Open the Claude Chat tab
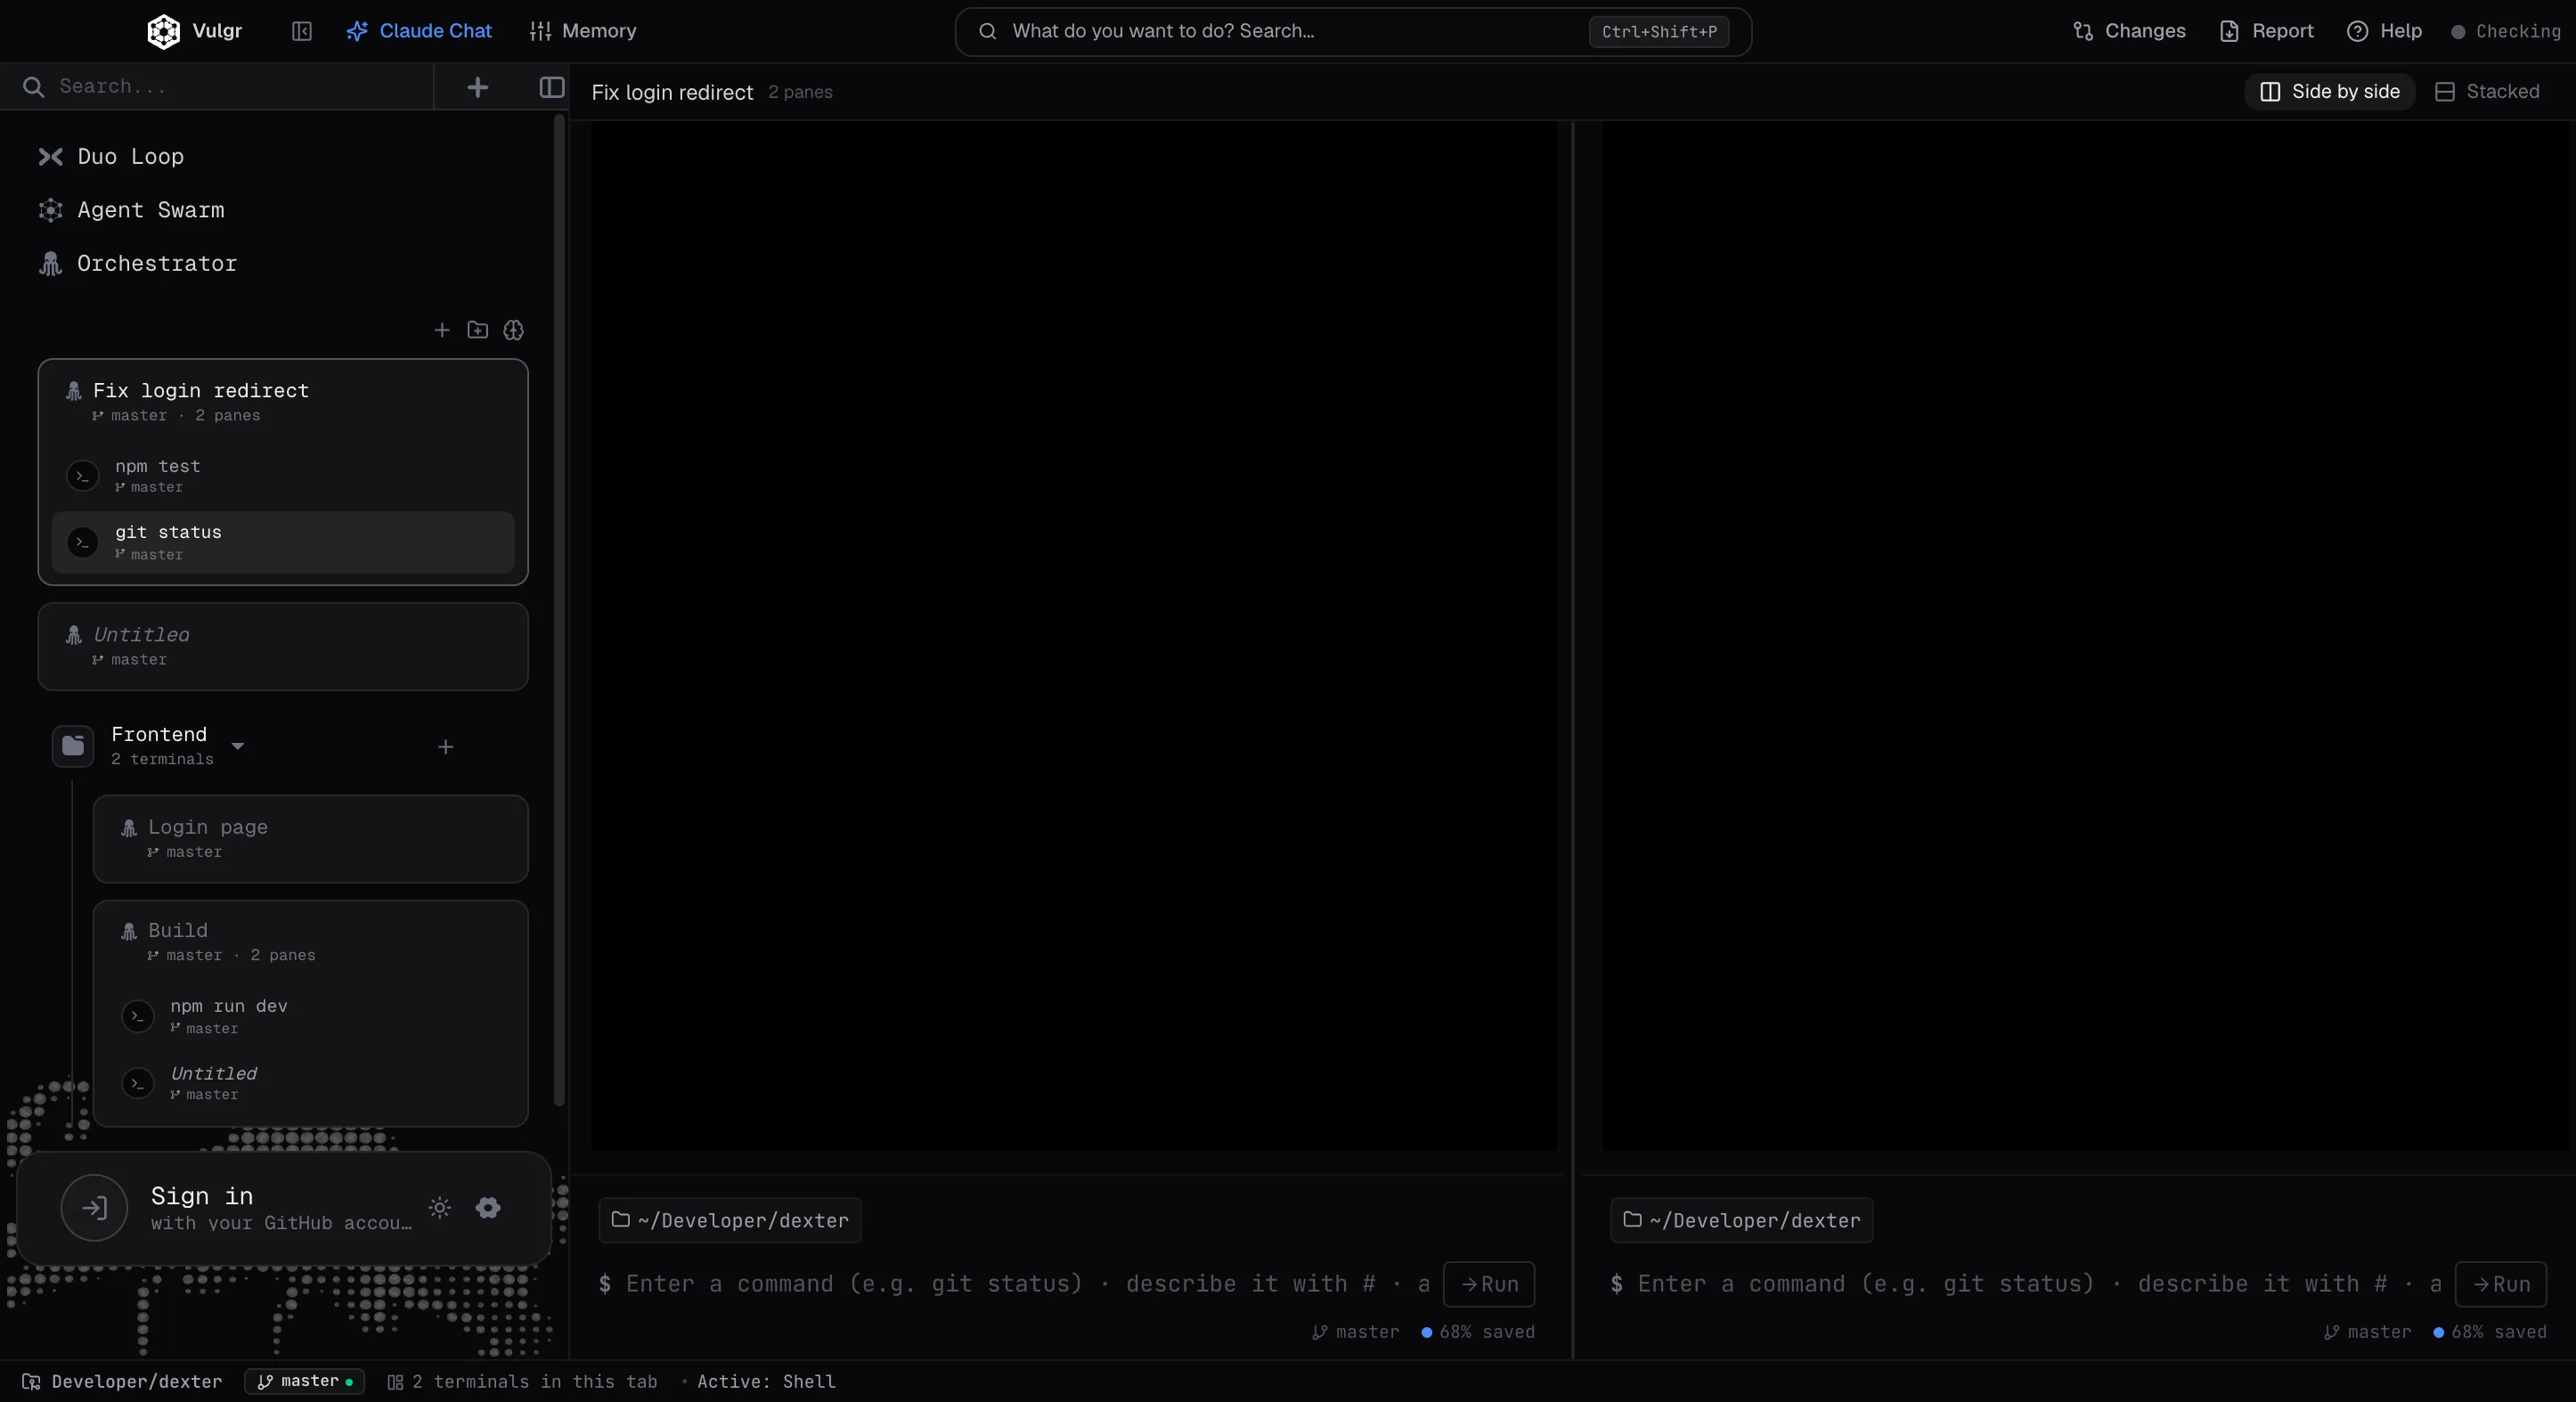This screenshot has height=1402, width=2576. coord(419,31)
